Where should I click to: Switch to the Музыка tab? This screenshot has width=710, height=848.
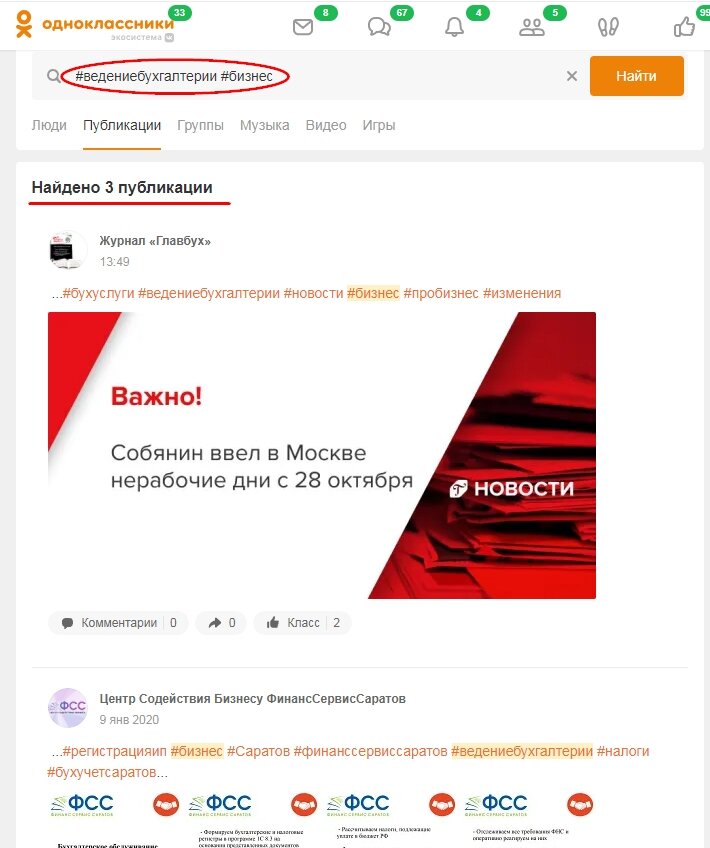coord(264,125)
